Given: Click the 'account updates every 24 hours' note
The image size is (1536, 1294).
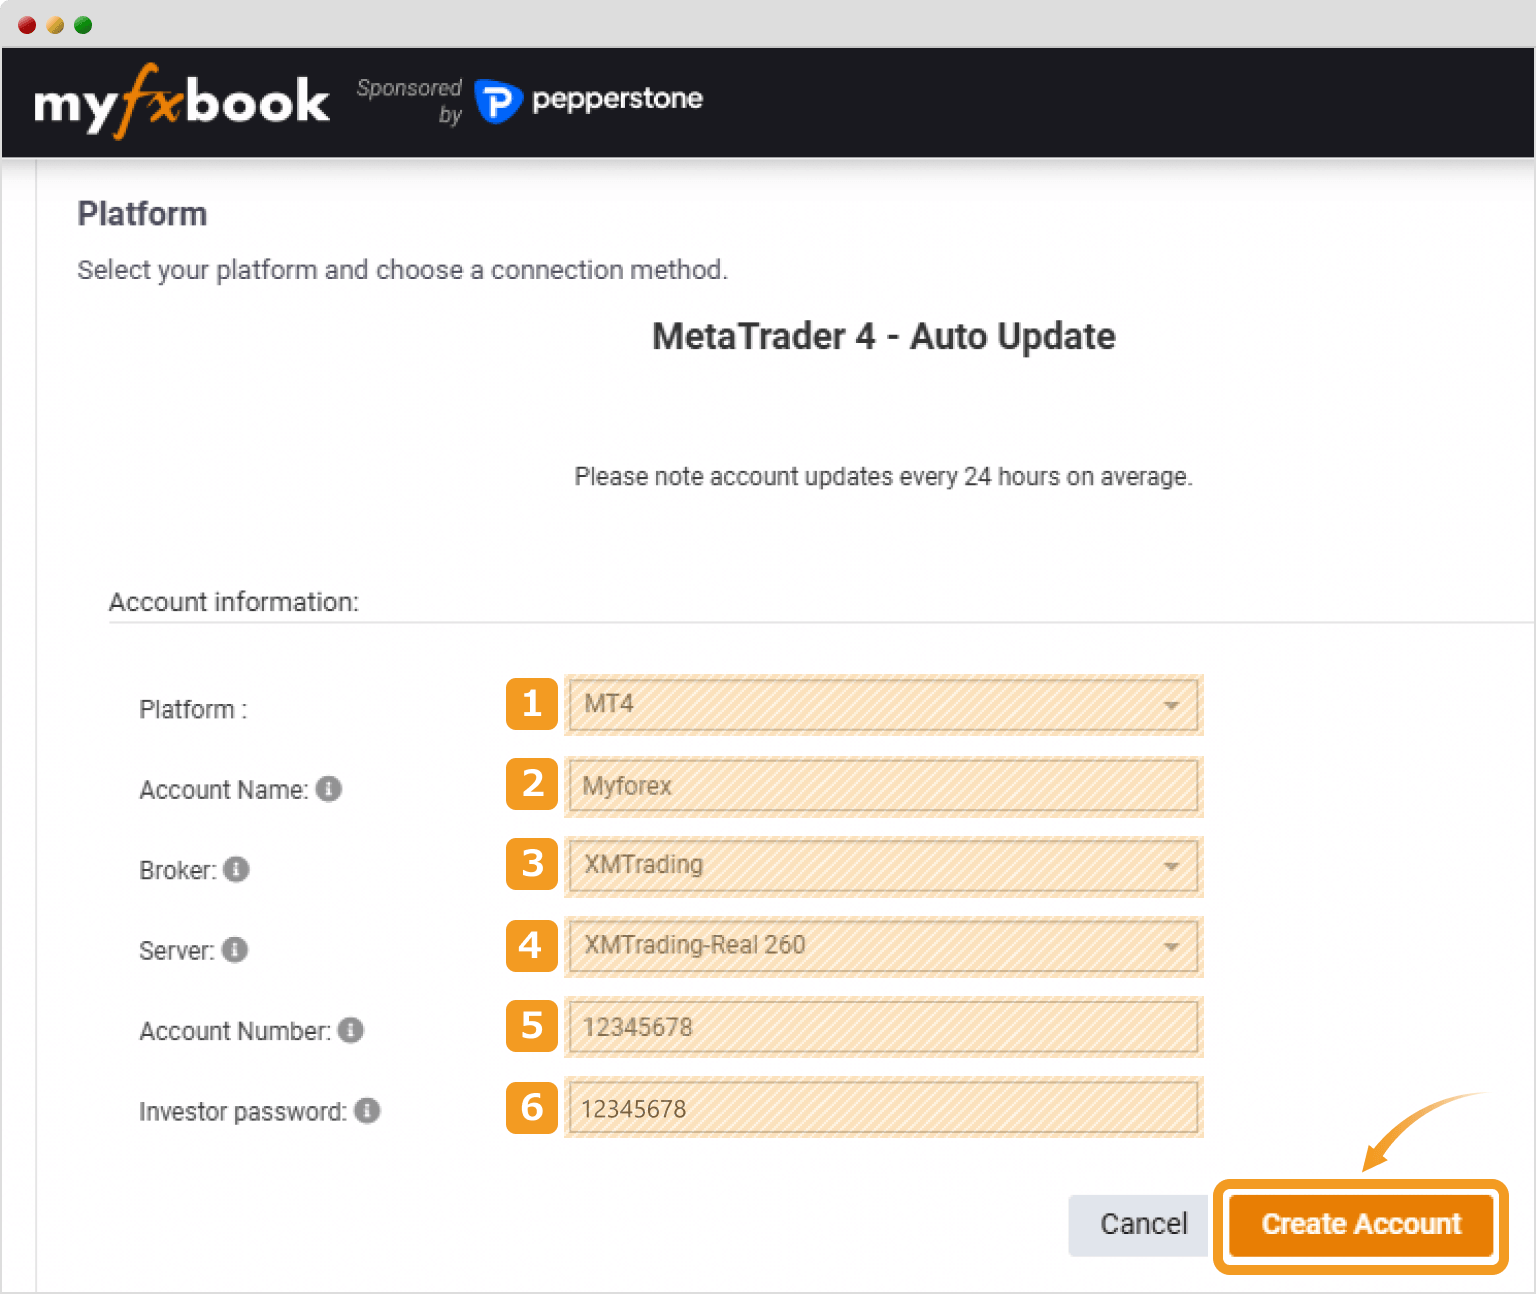Looking at the screenshot, I should coord(884,477).
